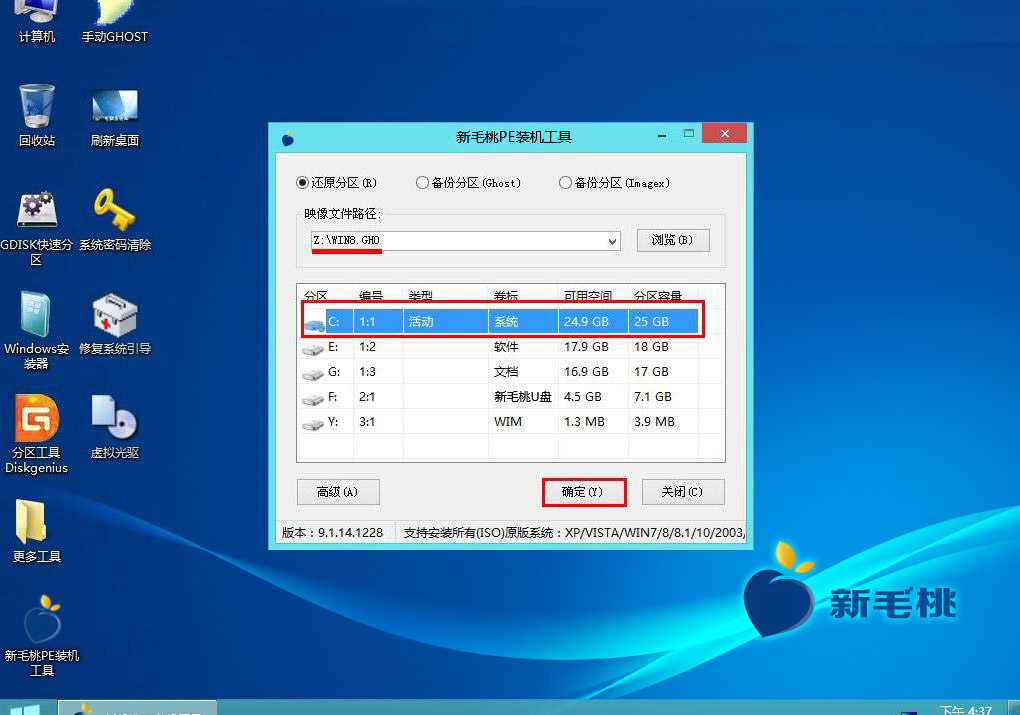Click the 分区 column header
Viewport: 1020px width, 715px height.
pyautogui.click(x=315, y=296)
